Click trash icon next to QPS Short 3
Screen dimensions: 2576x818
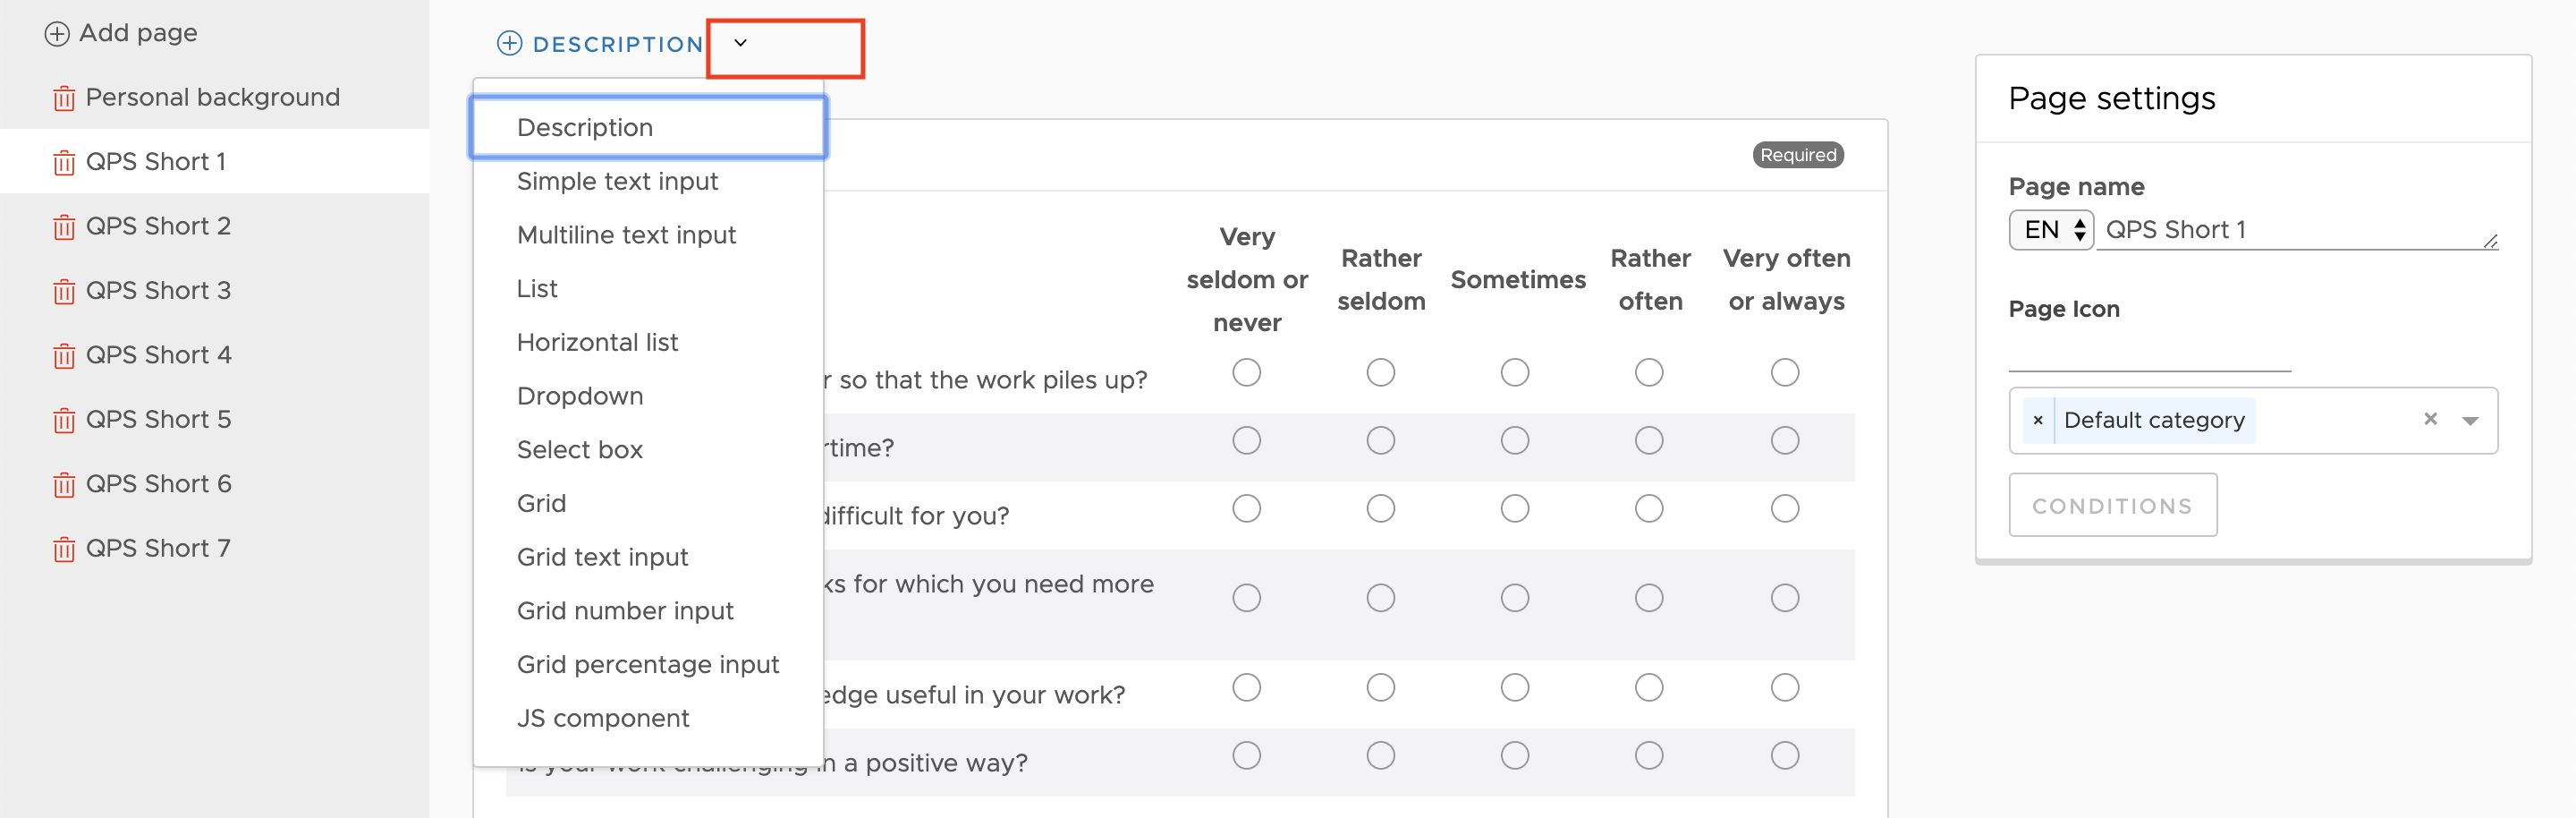[x=64, y=291]
